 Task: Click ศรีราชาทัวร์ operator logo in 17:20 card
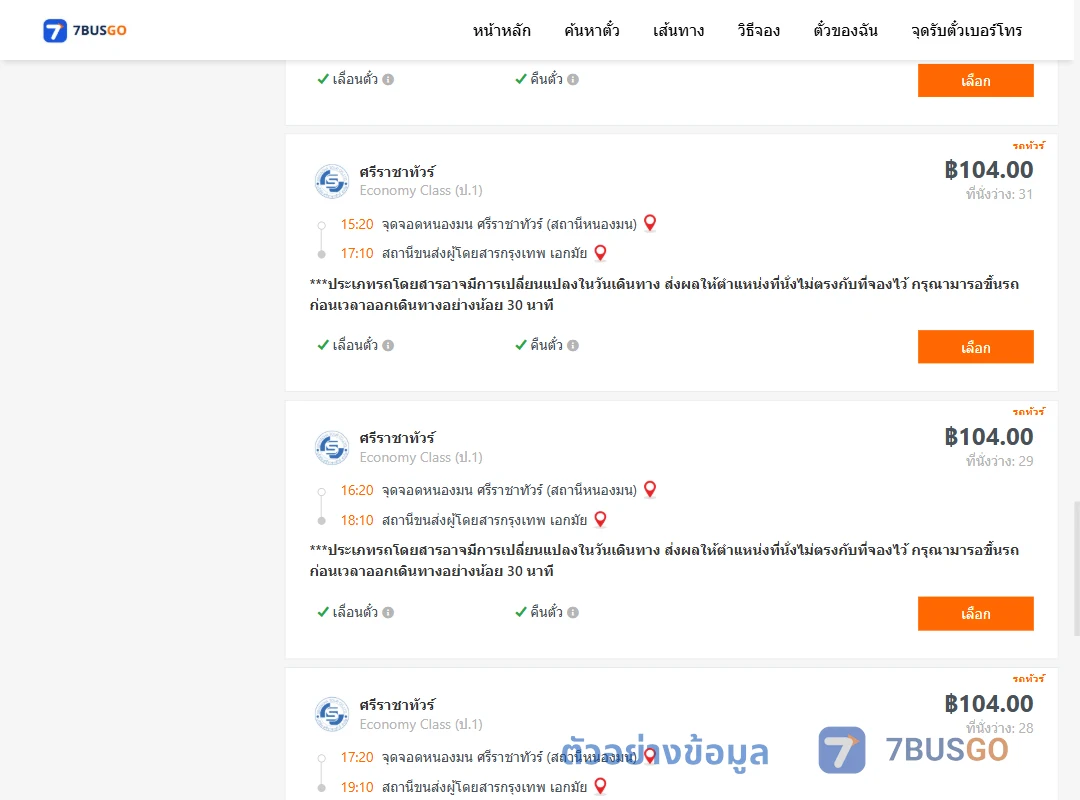pyautogui.click(x=332, y=714)
